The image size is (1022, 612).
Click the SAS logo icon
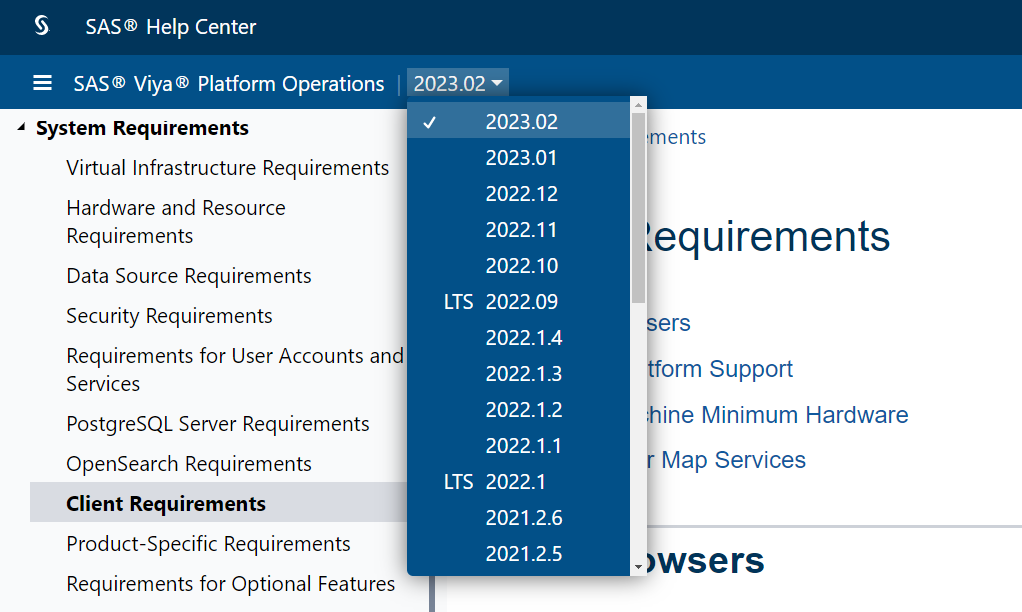coord(42,26)
